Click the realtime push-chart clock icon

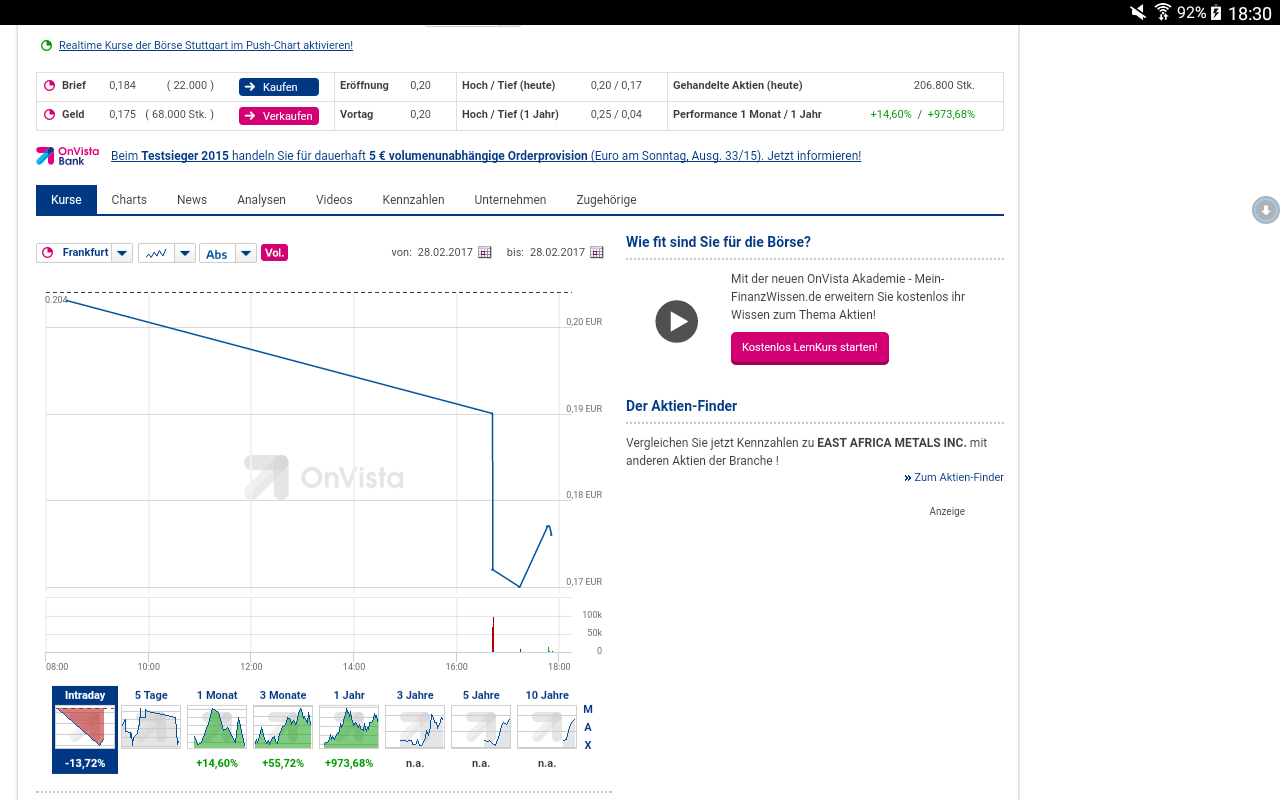[46, 45]
